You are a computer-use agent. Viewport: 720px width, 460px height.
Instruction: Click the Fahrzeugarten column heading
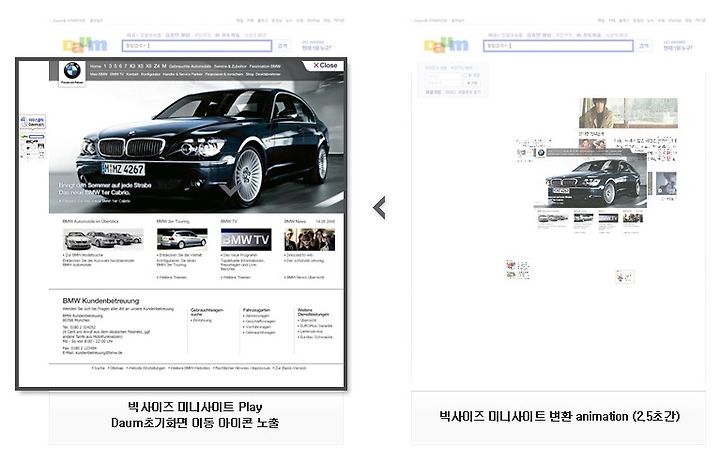pos(256,310)
